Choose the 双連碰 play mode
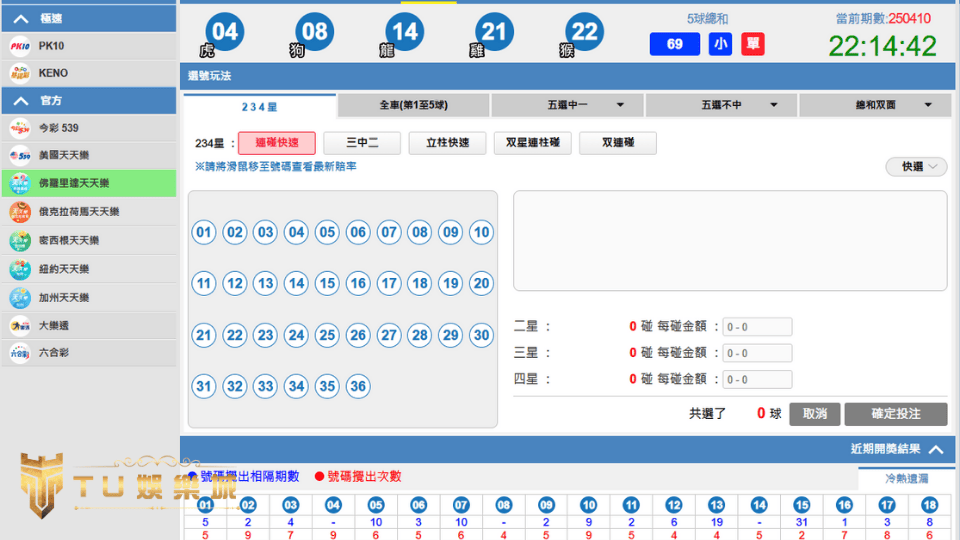This screenshot has height=540, width=960. coord(618,143)
